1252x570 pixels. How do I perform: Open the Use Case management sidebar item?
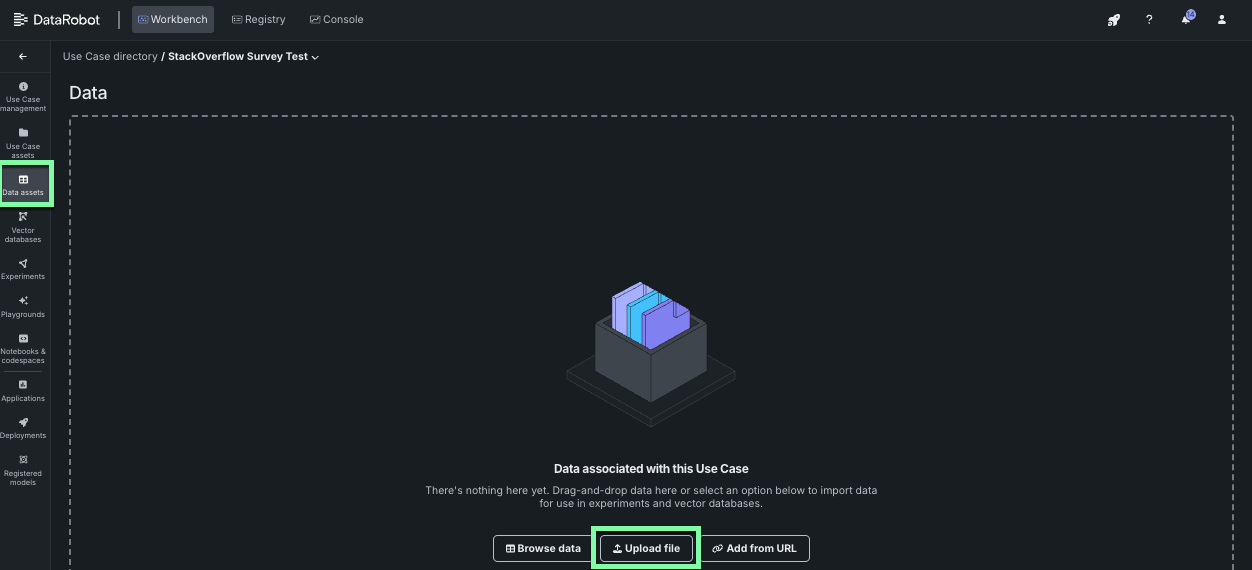pos(23,95)
